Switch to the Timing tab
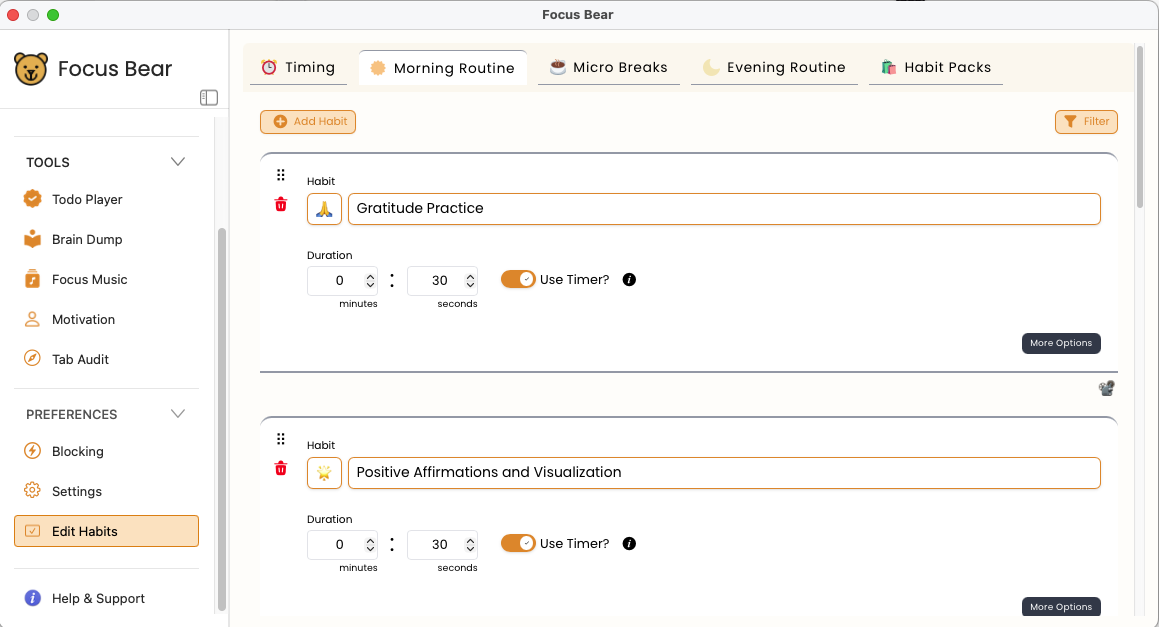The image size is (1159, 627). tap(299, 67)
